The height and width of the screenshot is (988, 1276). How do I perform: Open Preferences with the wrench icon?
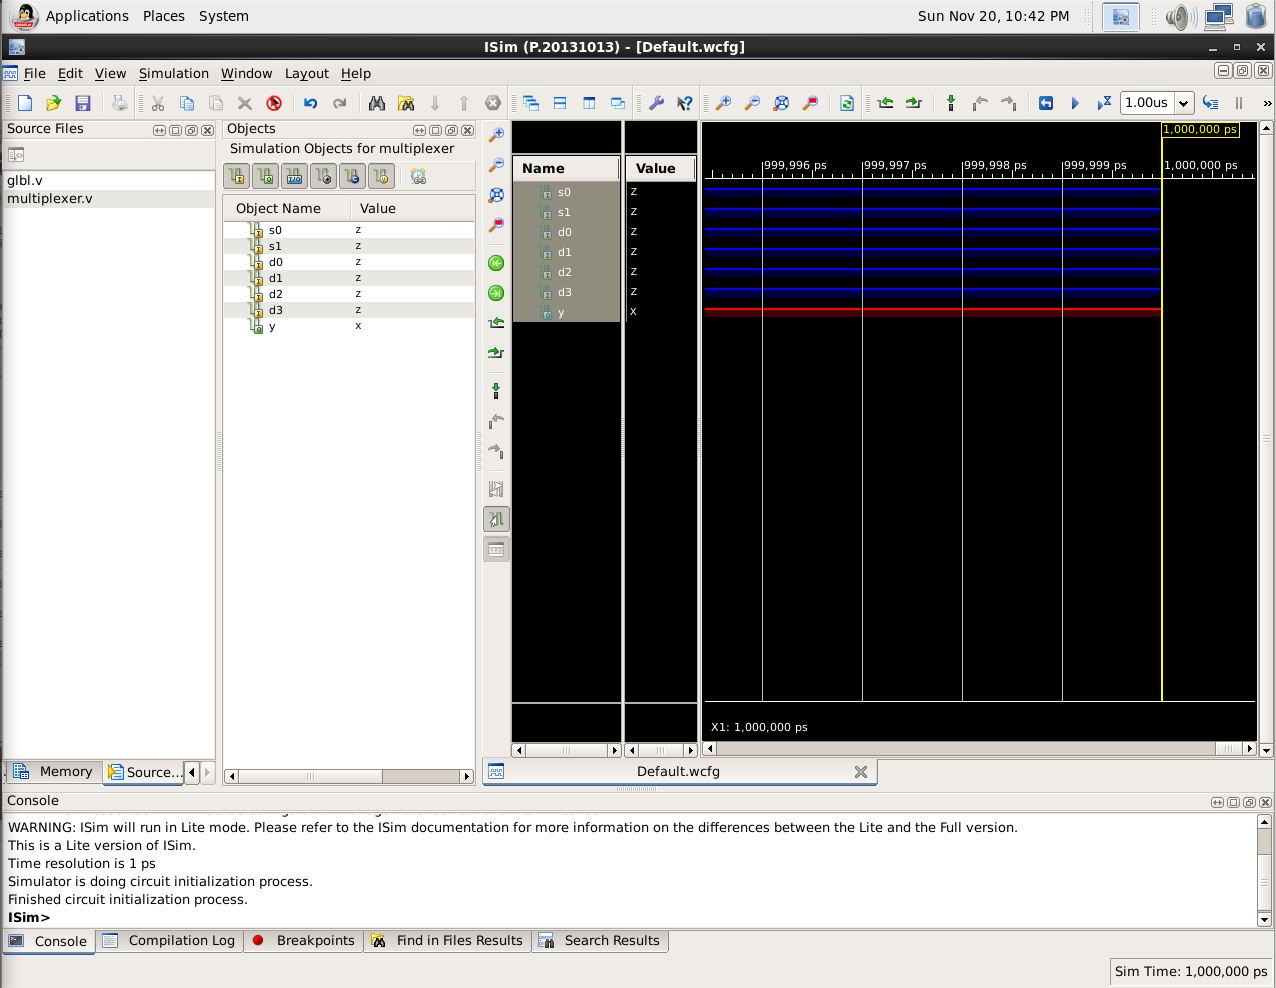coord(656,103)
